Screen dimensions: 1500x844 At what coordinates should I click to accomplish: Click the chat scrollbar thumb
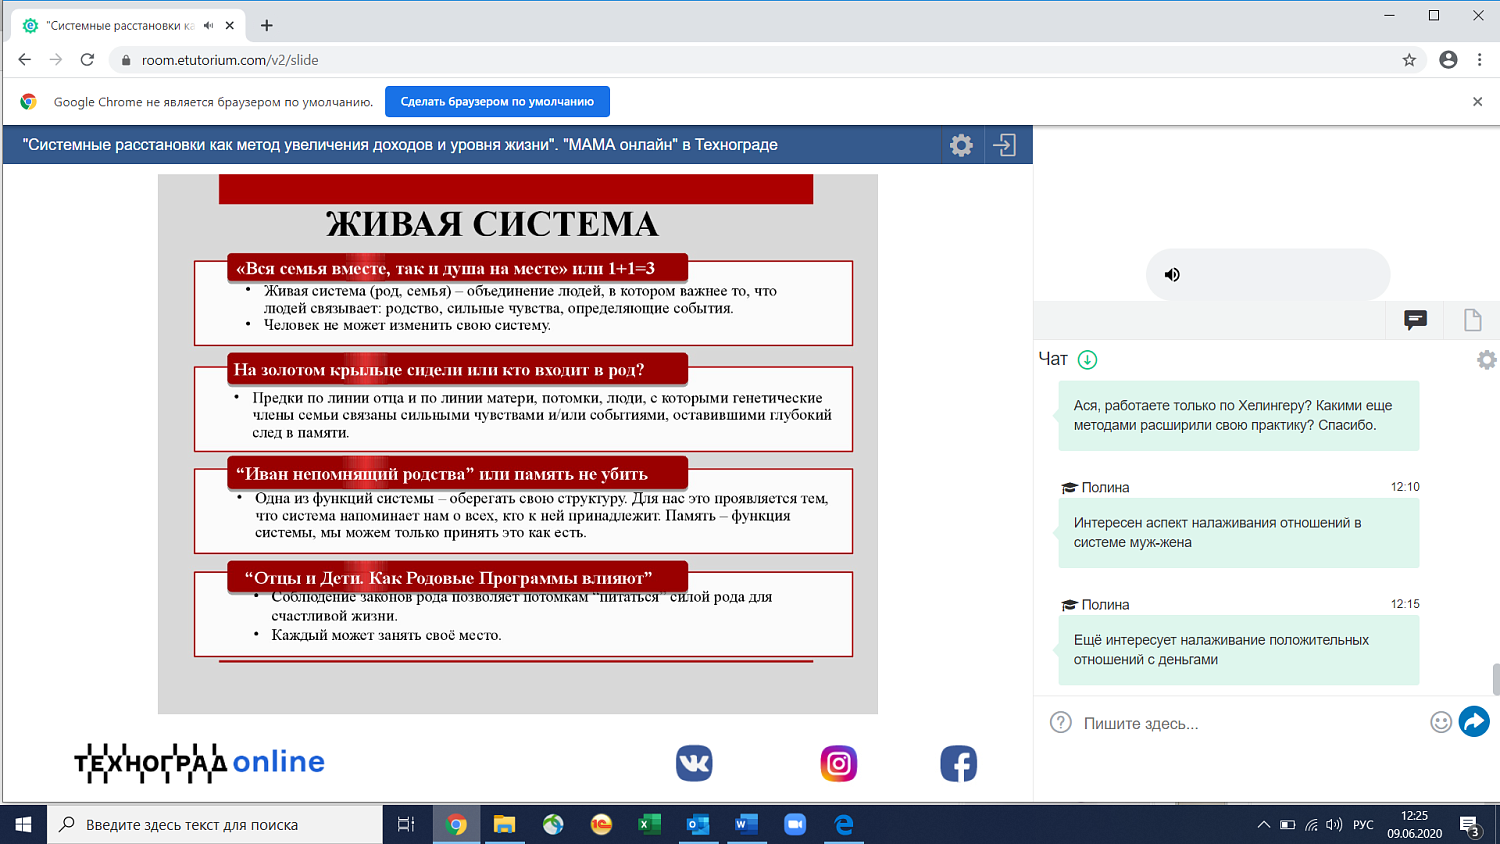point(1496,679)
